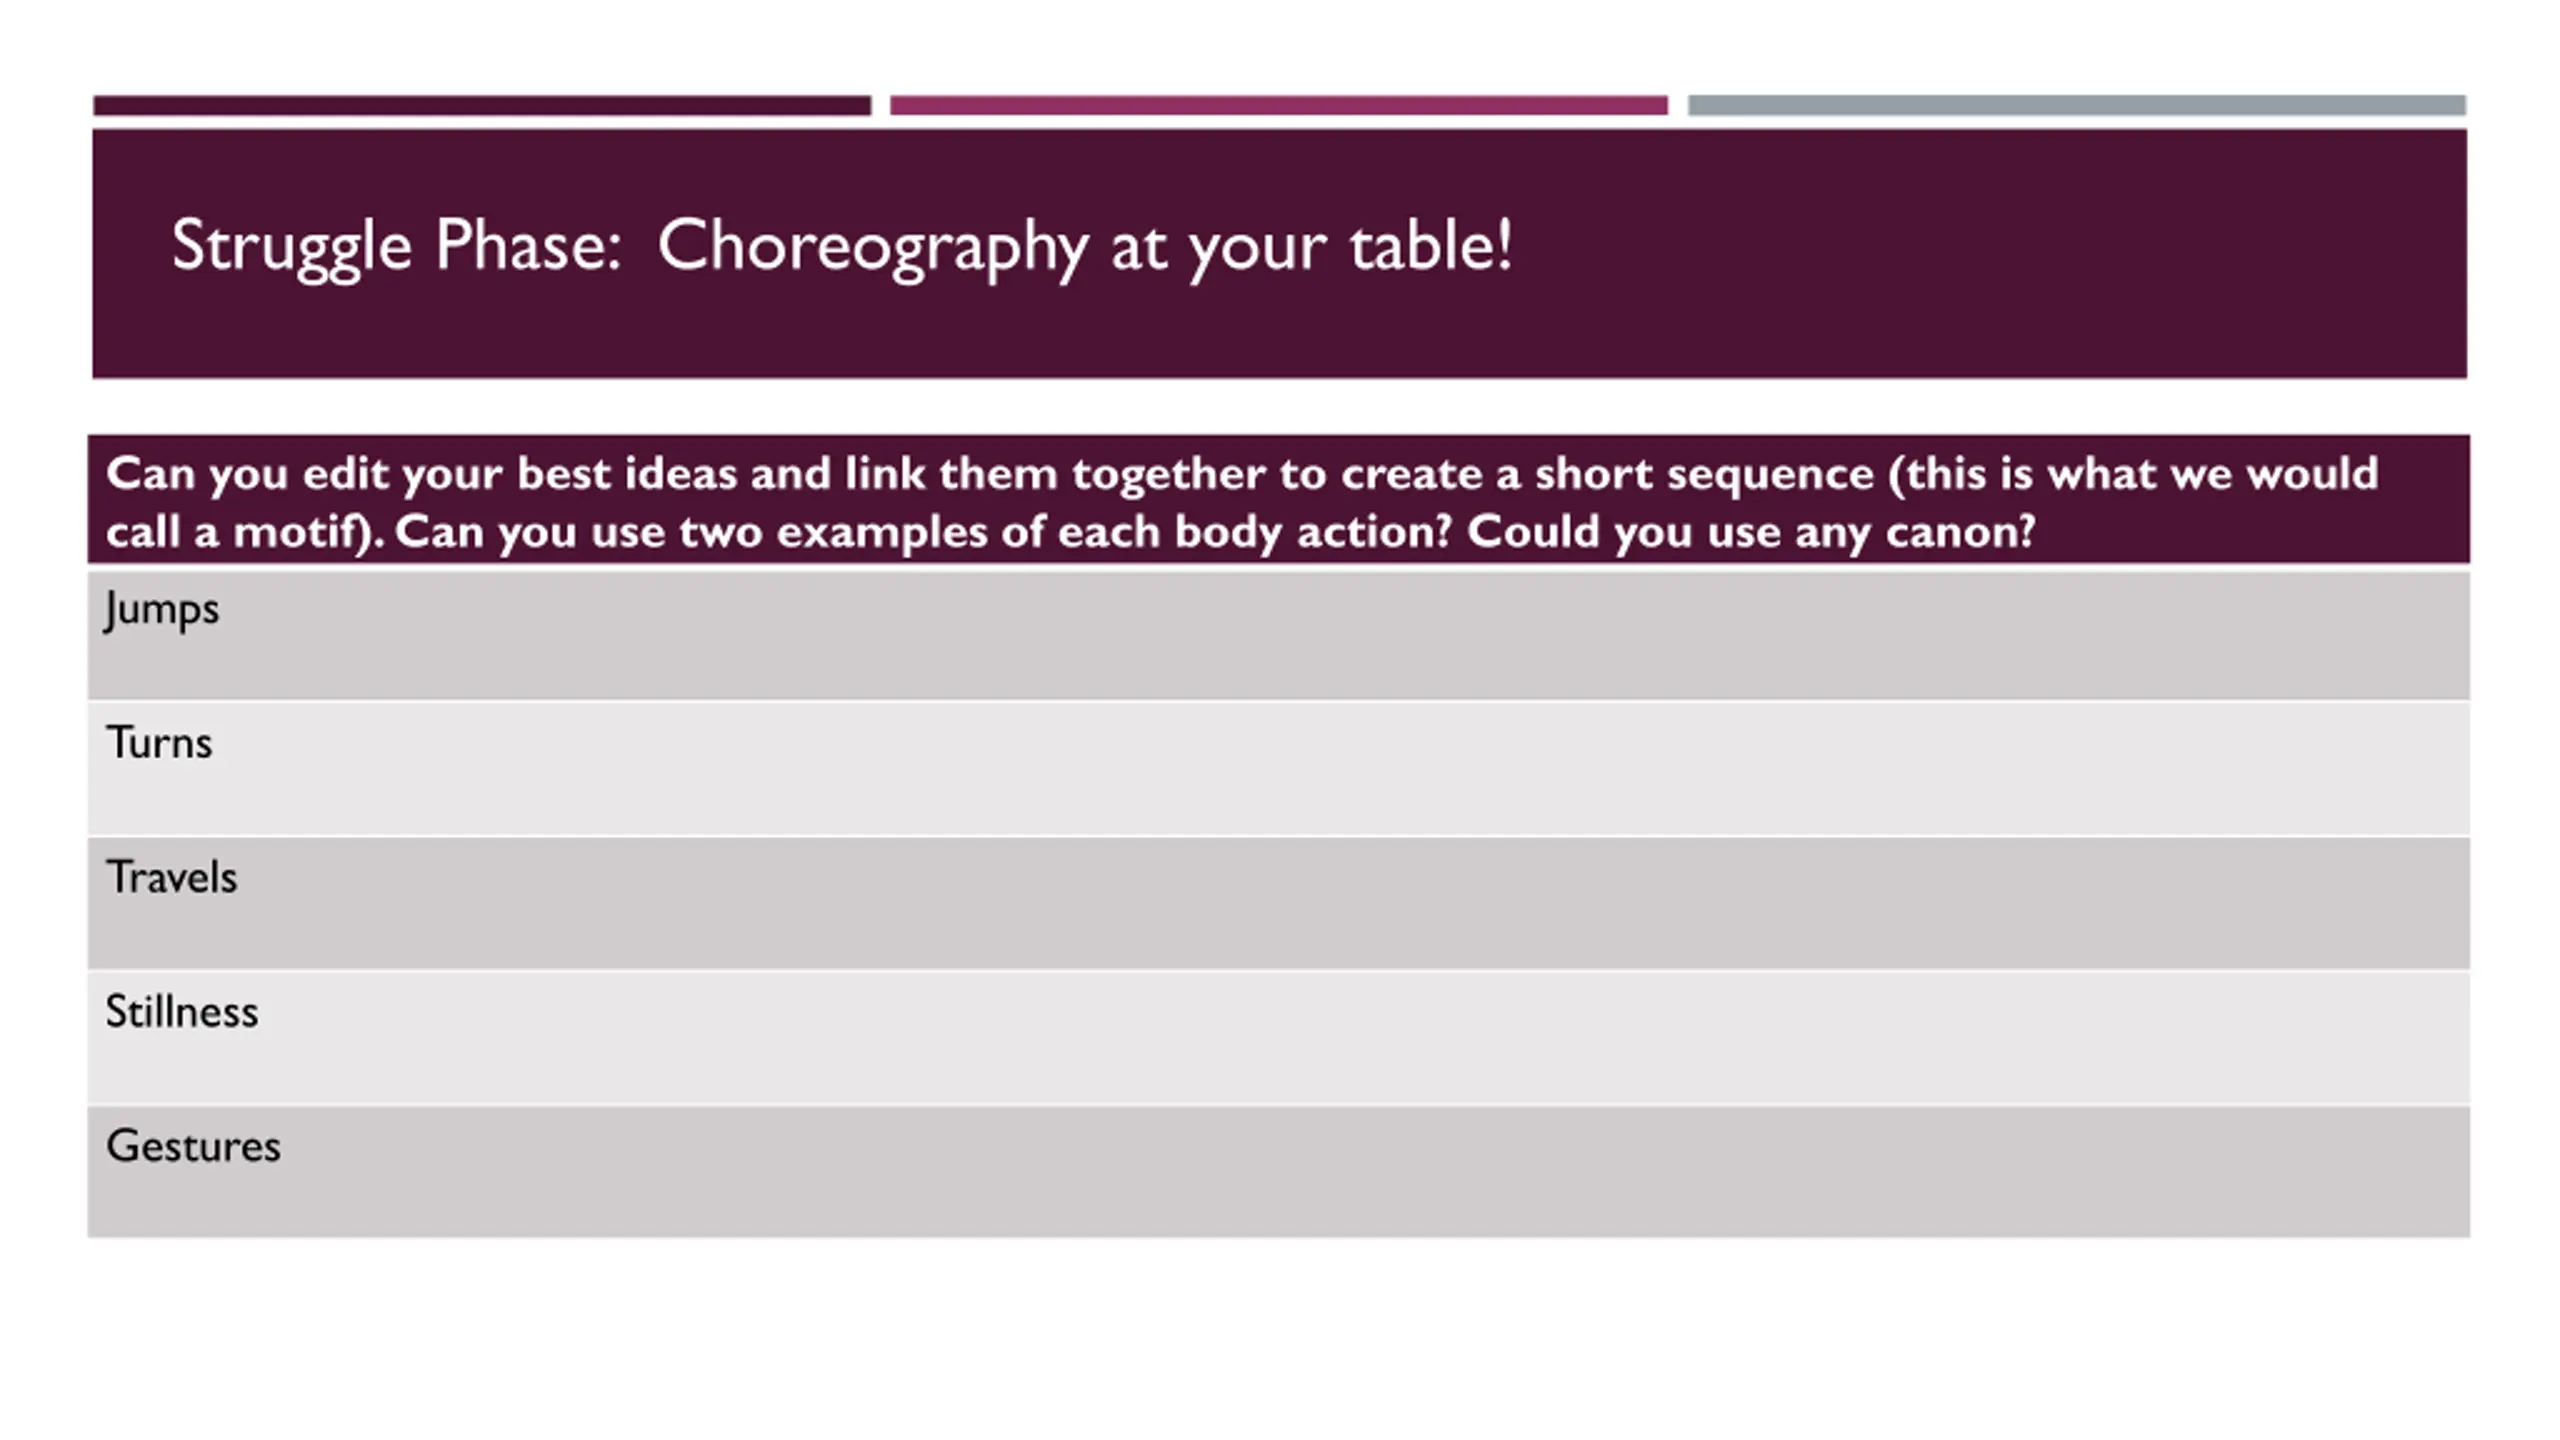This screenshot has height=1440, width=2560.
Task: Click the table header question text
Action: pyautogui.click(x=1242, y=502)
